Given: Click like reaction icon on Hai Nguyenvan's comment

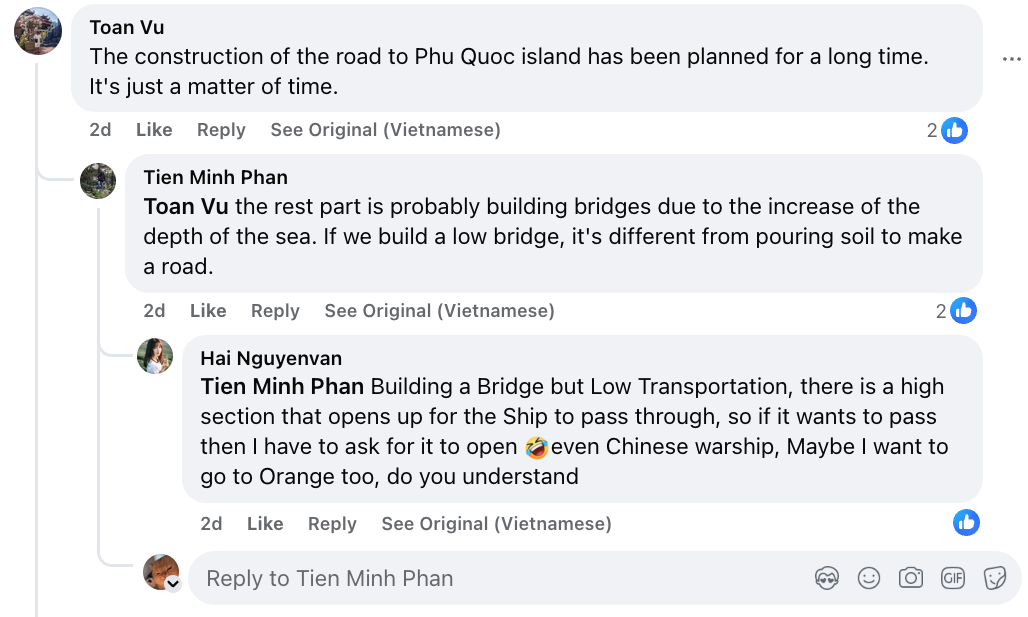Looking at the screenshot, I should coord(966,523).
